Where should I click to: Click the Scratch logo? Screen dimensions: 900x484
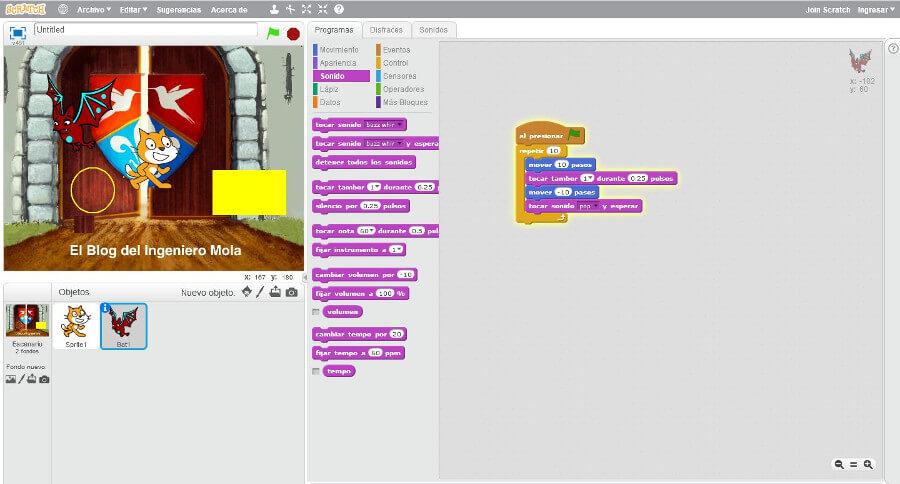pos(25,9)
